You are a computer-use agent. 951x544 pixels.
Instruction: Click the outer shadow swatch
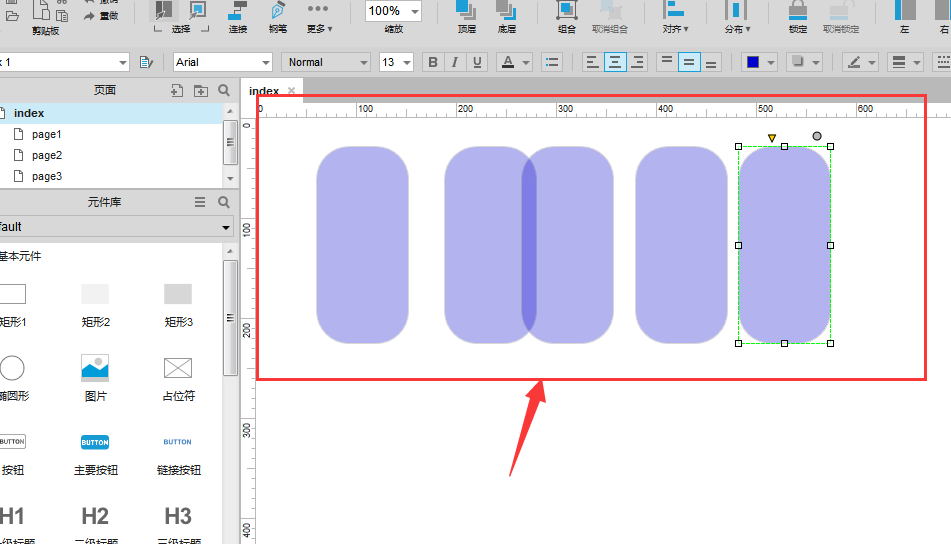point(798,62)
